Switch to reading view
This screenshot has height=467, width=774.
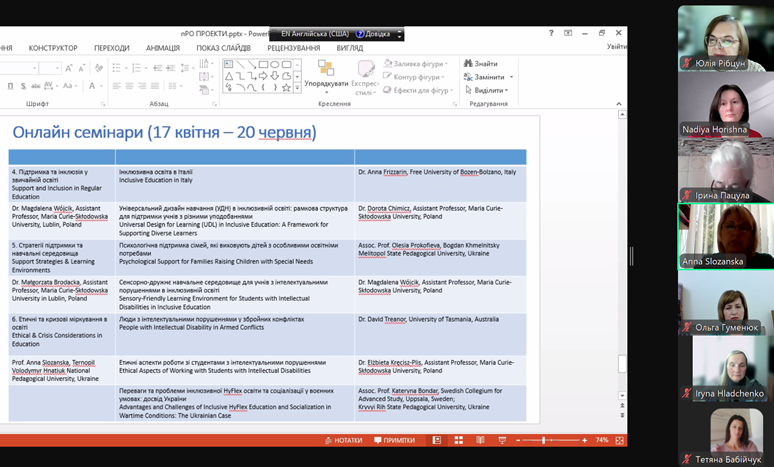(x=480, y=440)
